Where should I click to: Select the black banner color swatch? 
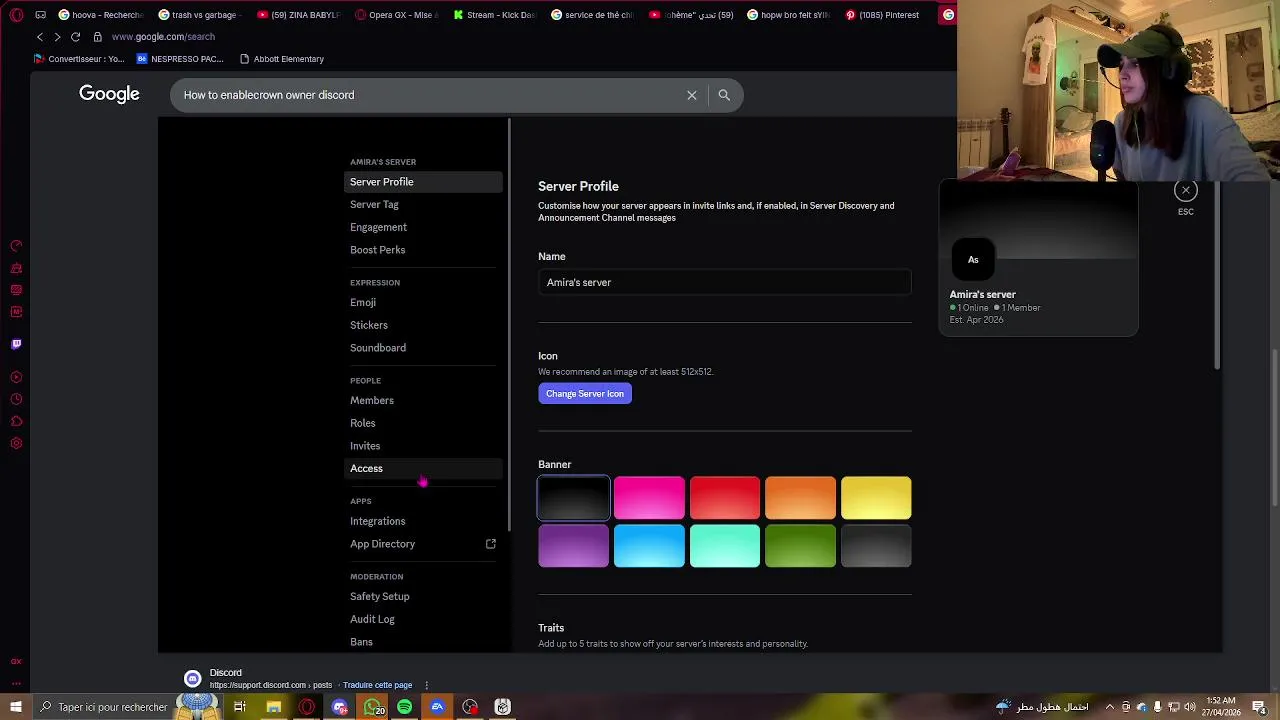point(574,498)
